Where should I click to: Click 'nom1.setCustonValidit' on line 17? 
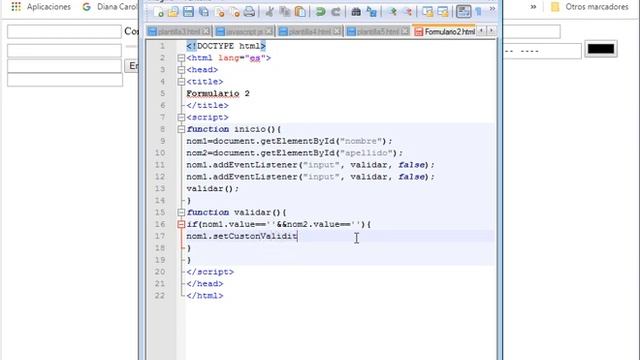(x=242, y=236)
